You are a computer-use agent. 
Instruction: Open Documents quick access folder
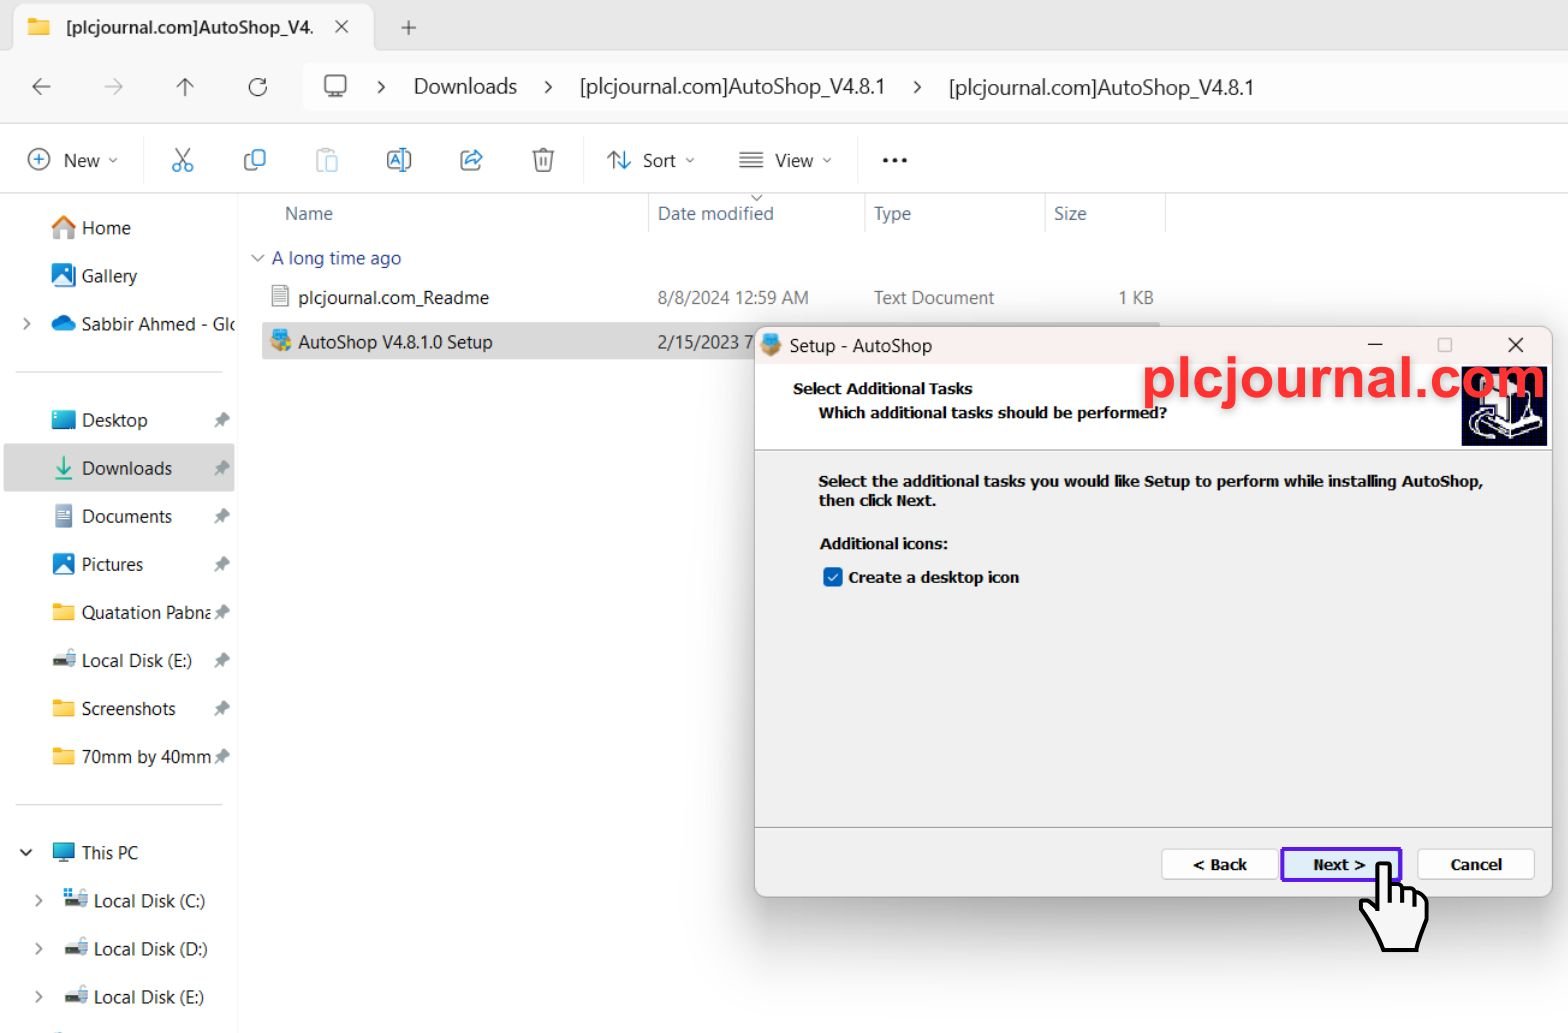pos(112,516)
